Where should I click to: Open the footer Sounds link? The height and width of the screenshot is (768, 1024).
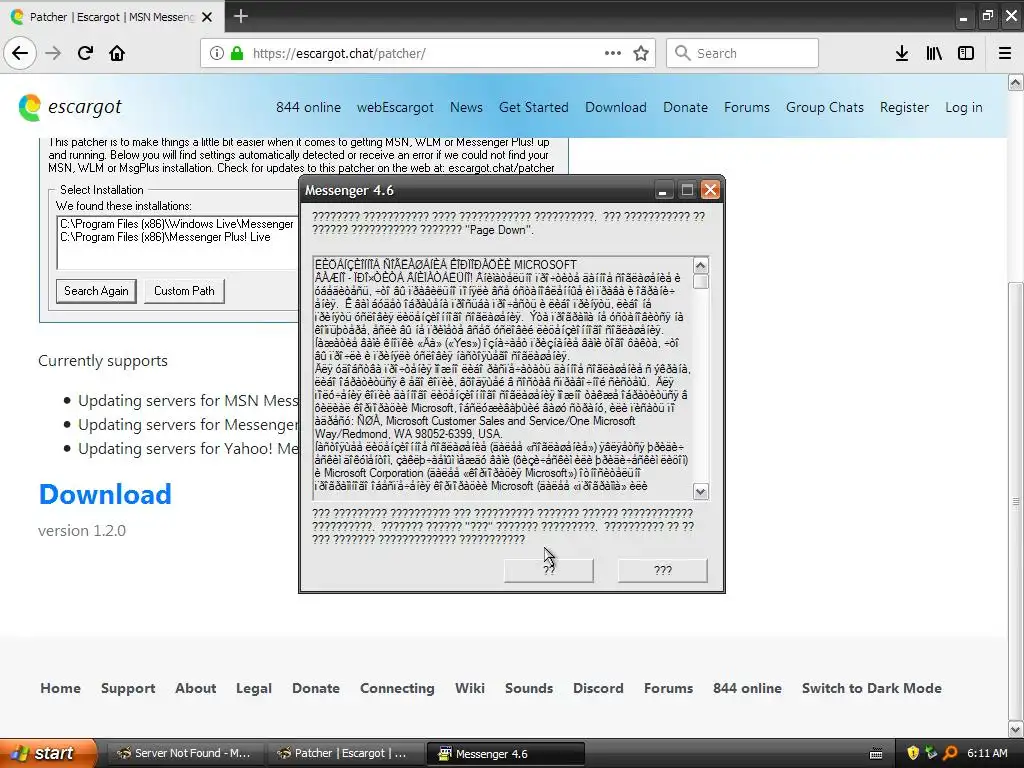[x=529, y=688]
